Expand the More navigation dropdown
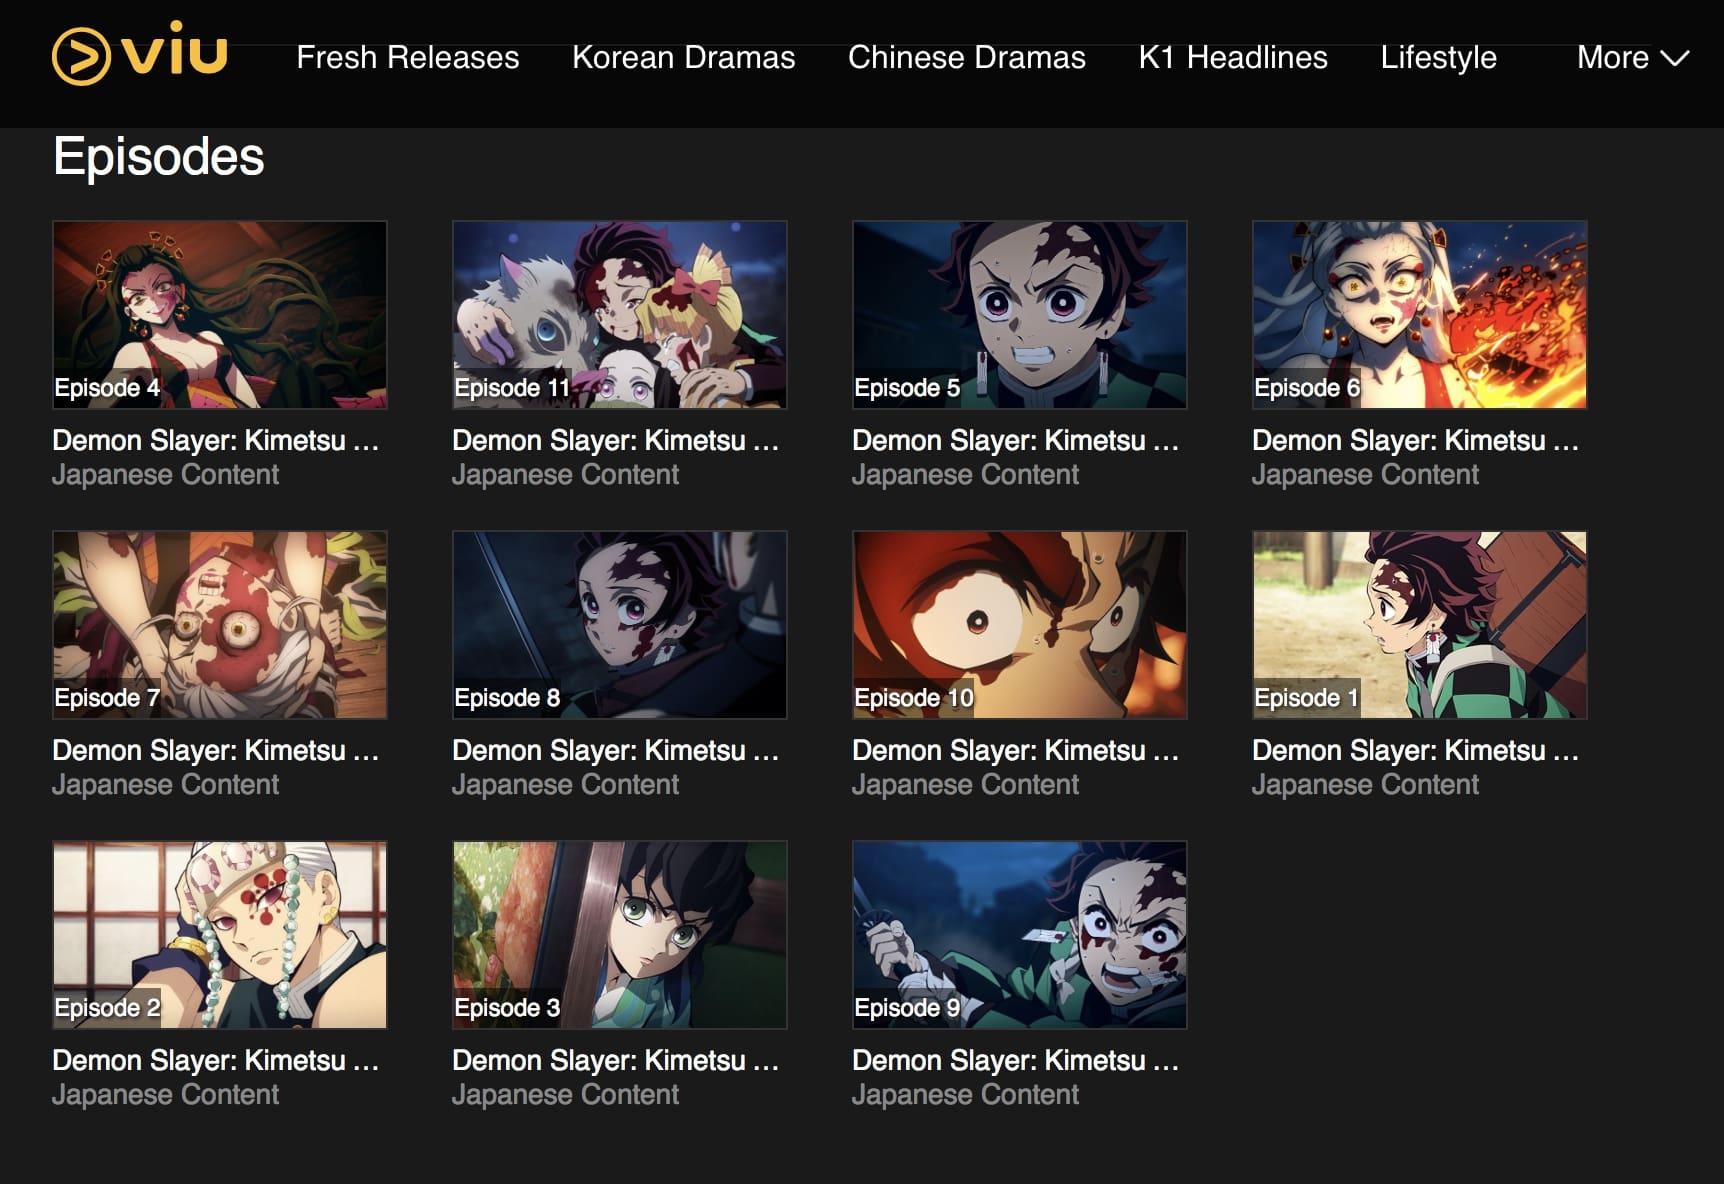The width and height of the screenshot is (1724, 1184). point(1631,58)
